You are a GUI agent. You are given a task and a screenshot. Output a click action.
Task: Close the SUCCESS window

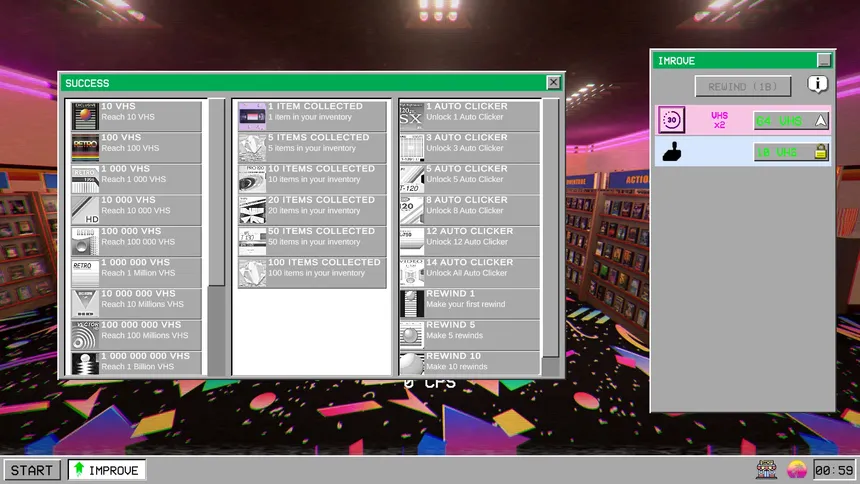coord(553,82)
